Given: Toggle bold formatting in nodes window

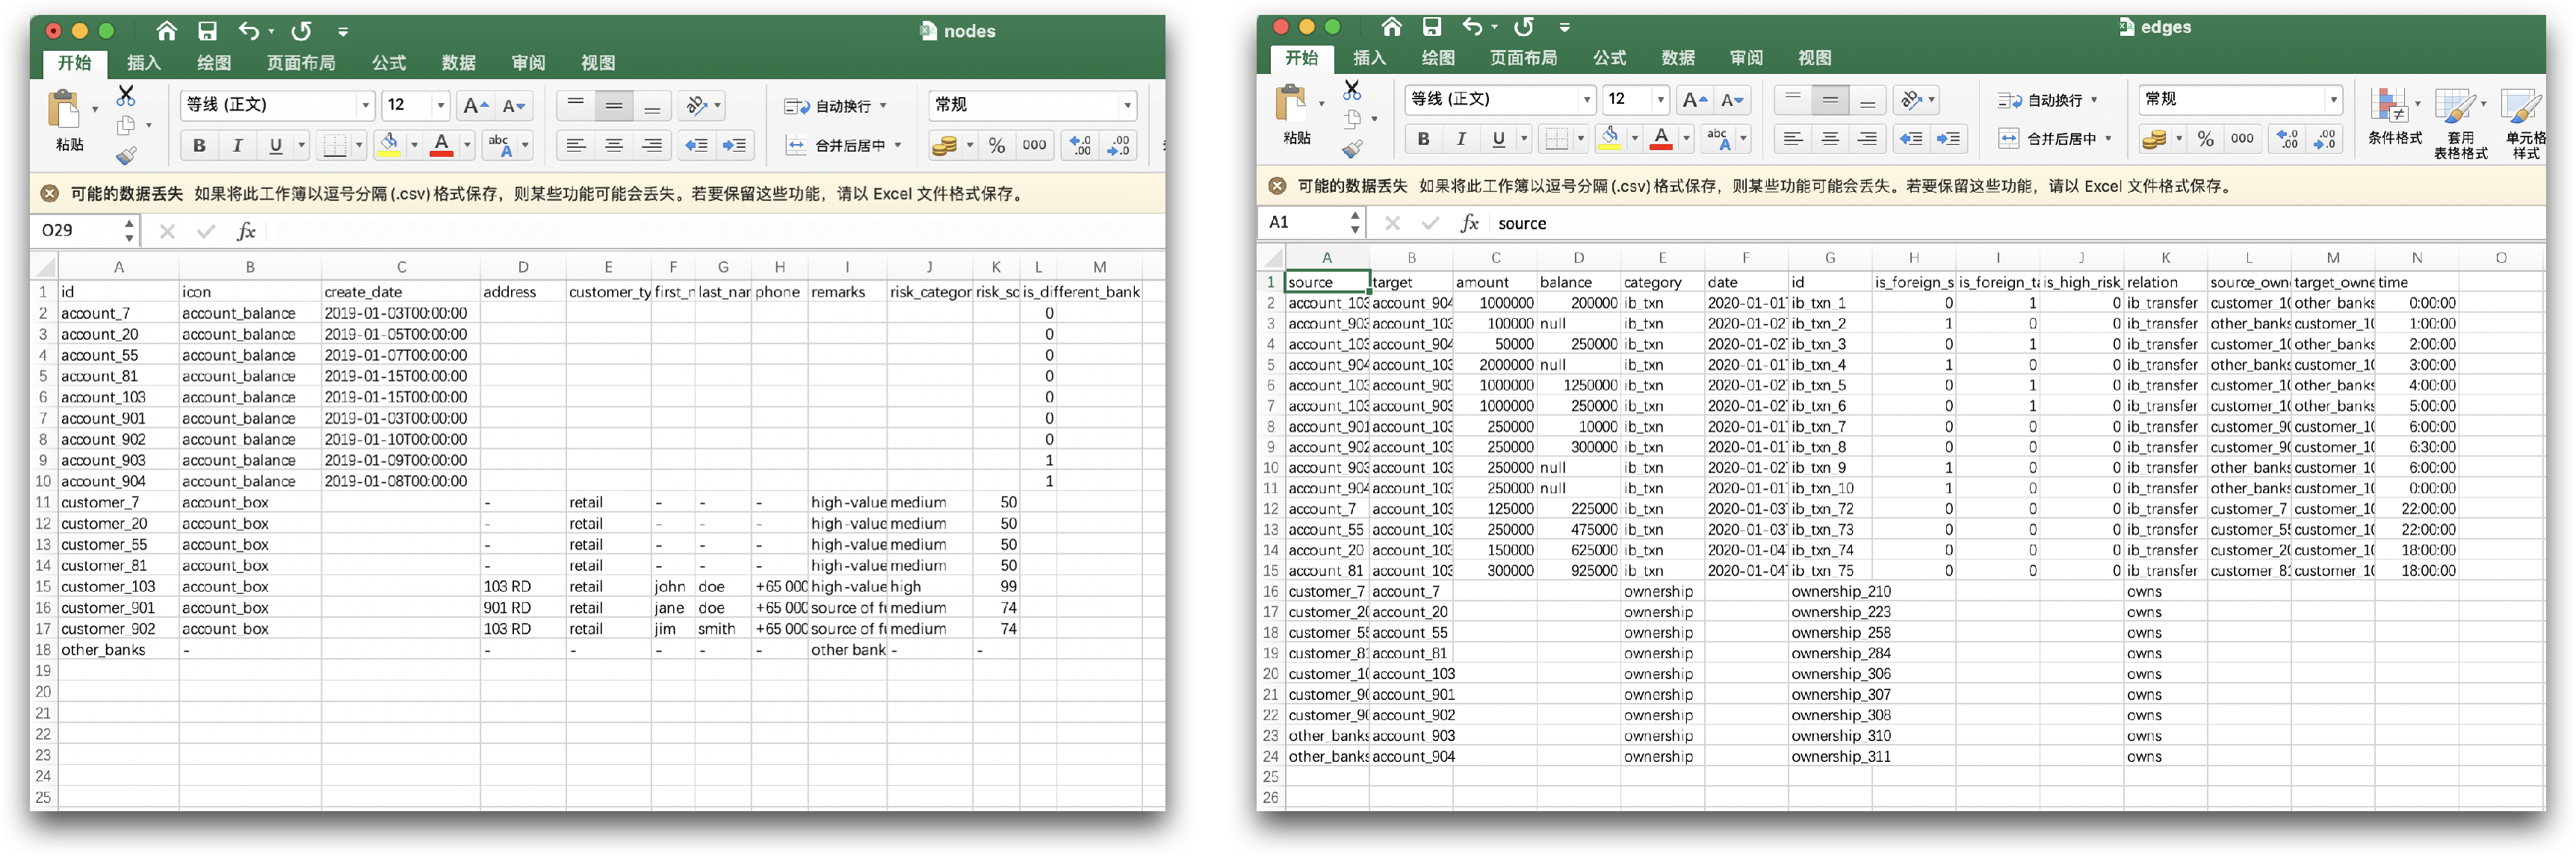Looking at the screenshot, I should point(199,146).
